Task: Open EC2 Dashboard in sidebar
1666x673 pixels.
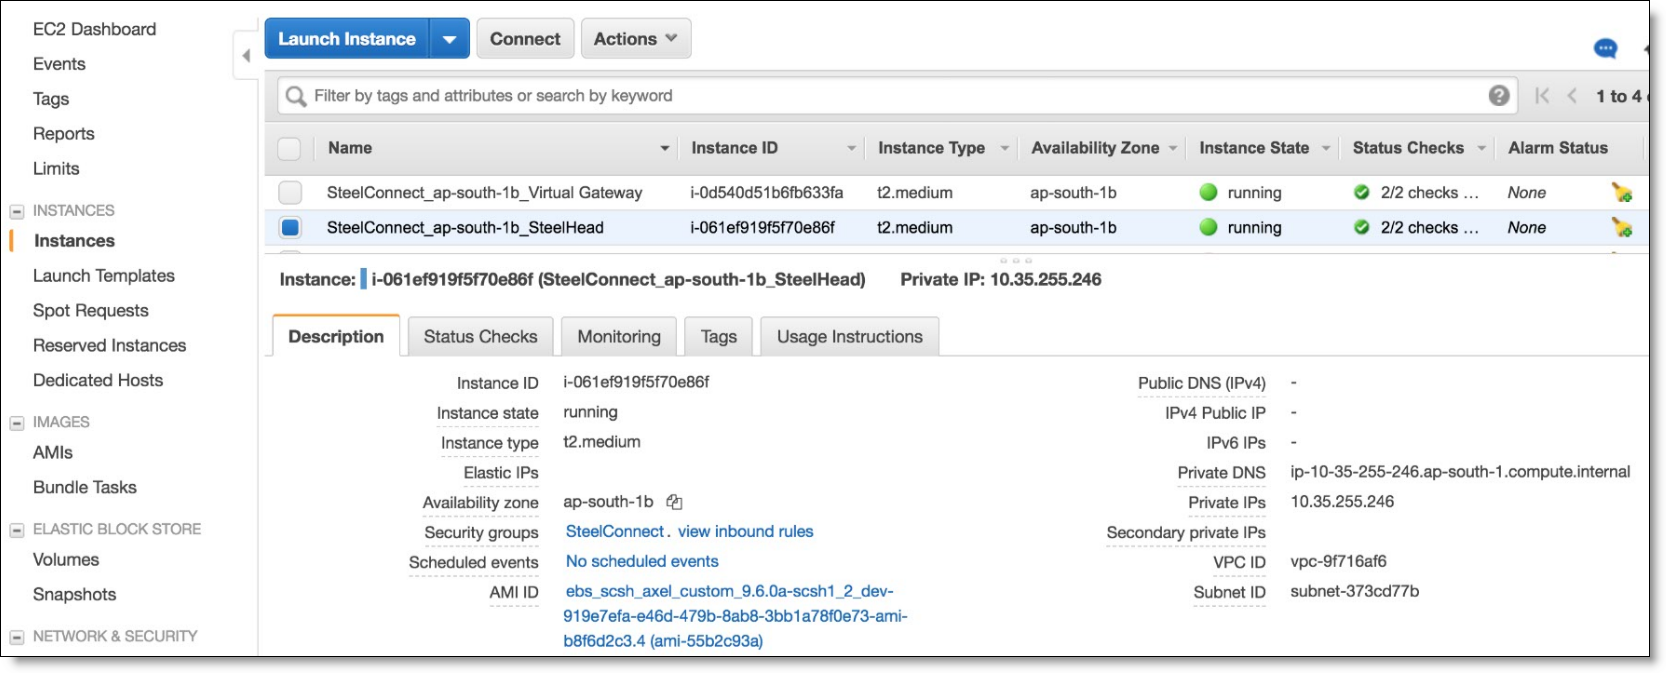Action: [94, 29]
